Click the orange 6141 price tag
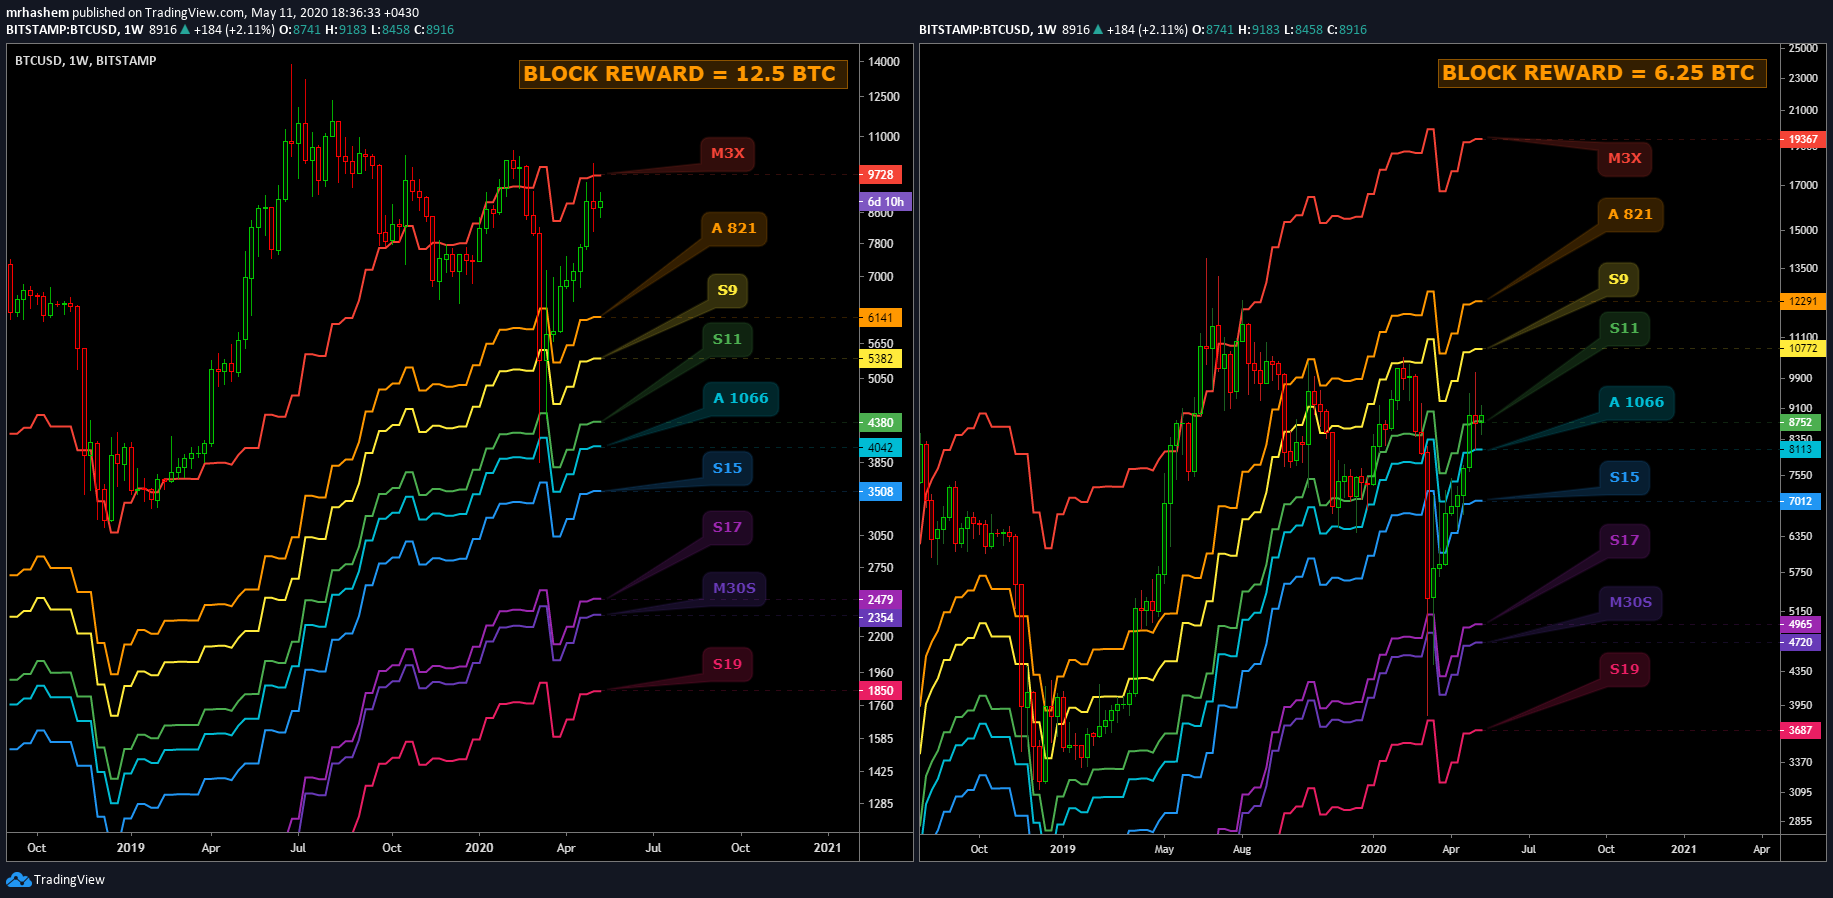Viewport: 1833px width, 898px height. point(880,318)
